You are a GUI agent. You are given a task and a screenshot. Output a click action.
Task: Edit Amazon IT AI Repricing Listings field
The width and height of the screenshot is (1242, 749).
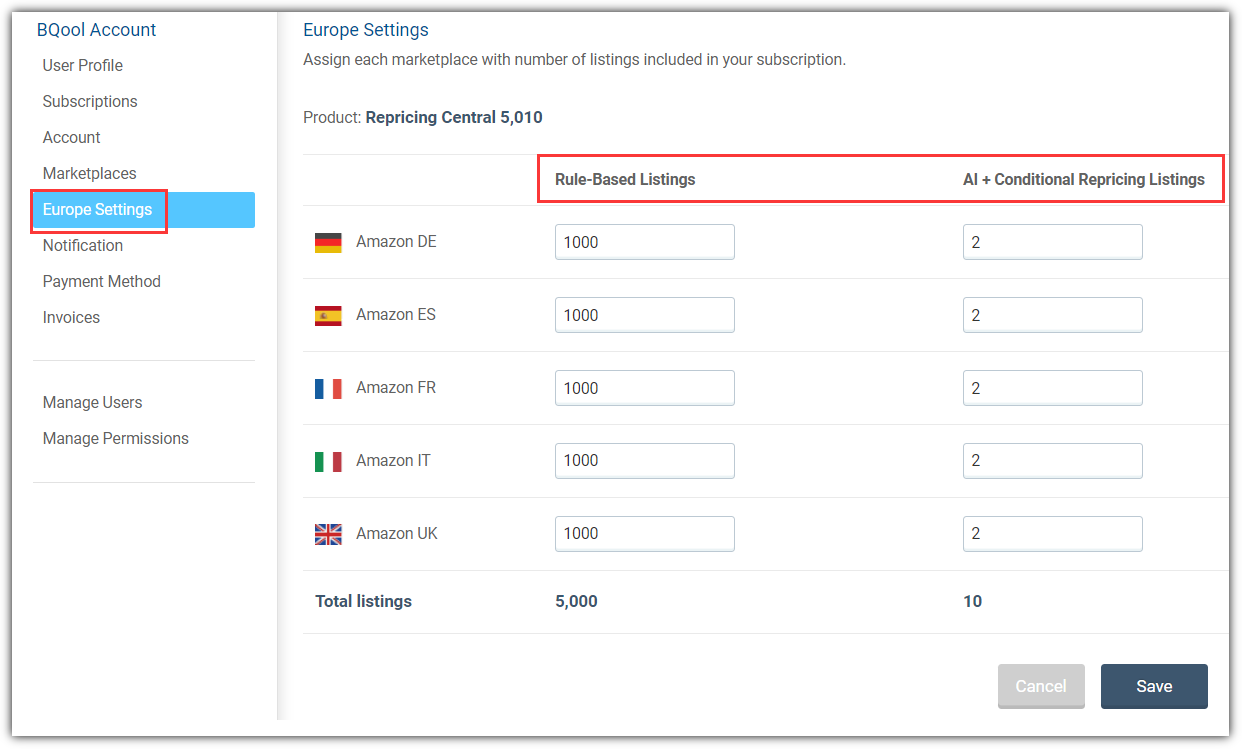1053,461
